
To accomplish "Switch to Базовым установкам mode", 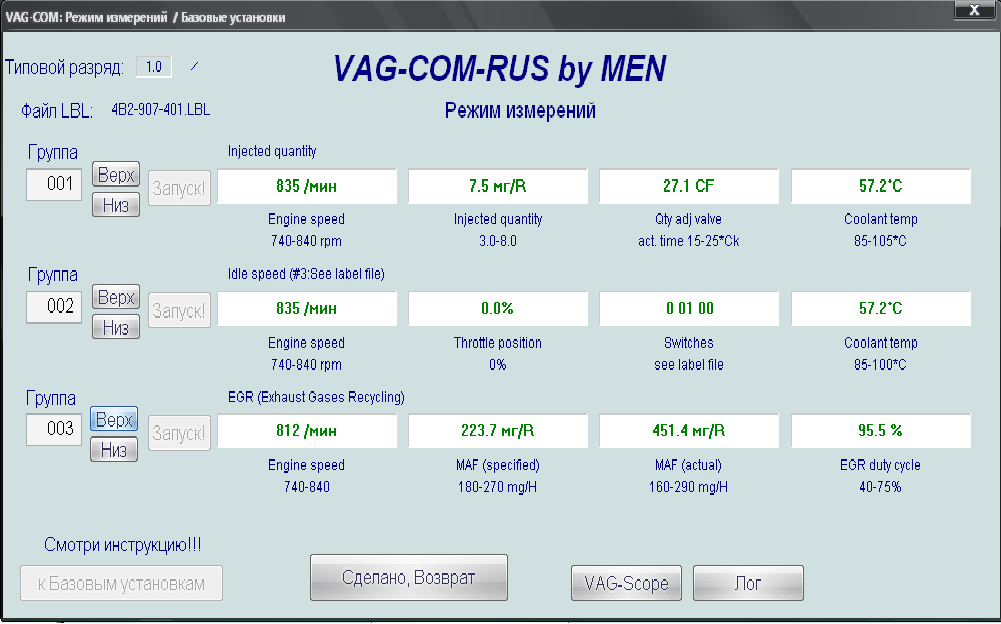I will pyautogui.click(x=121, y=583).
